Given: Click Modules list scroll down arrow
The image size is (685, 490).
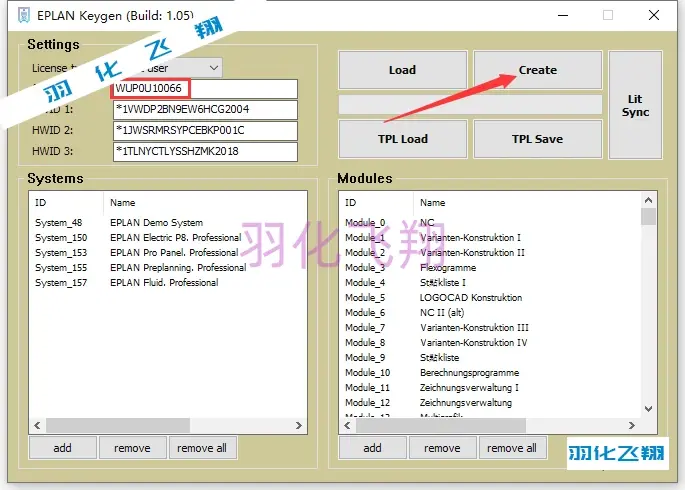Looking at the screenshot, I should pyautogui.click(x=649, y=409).
